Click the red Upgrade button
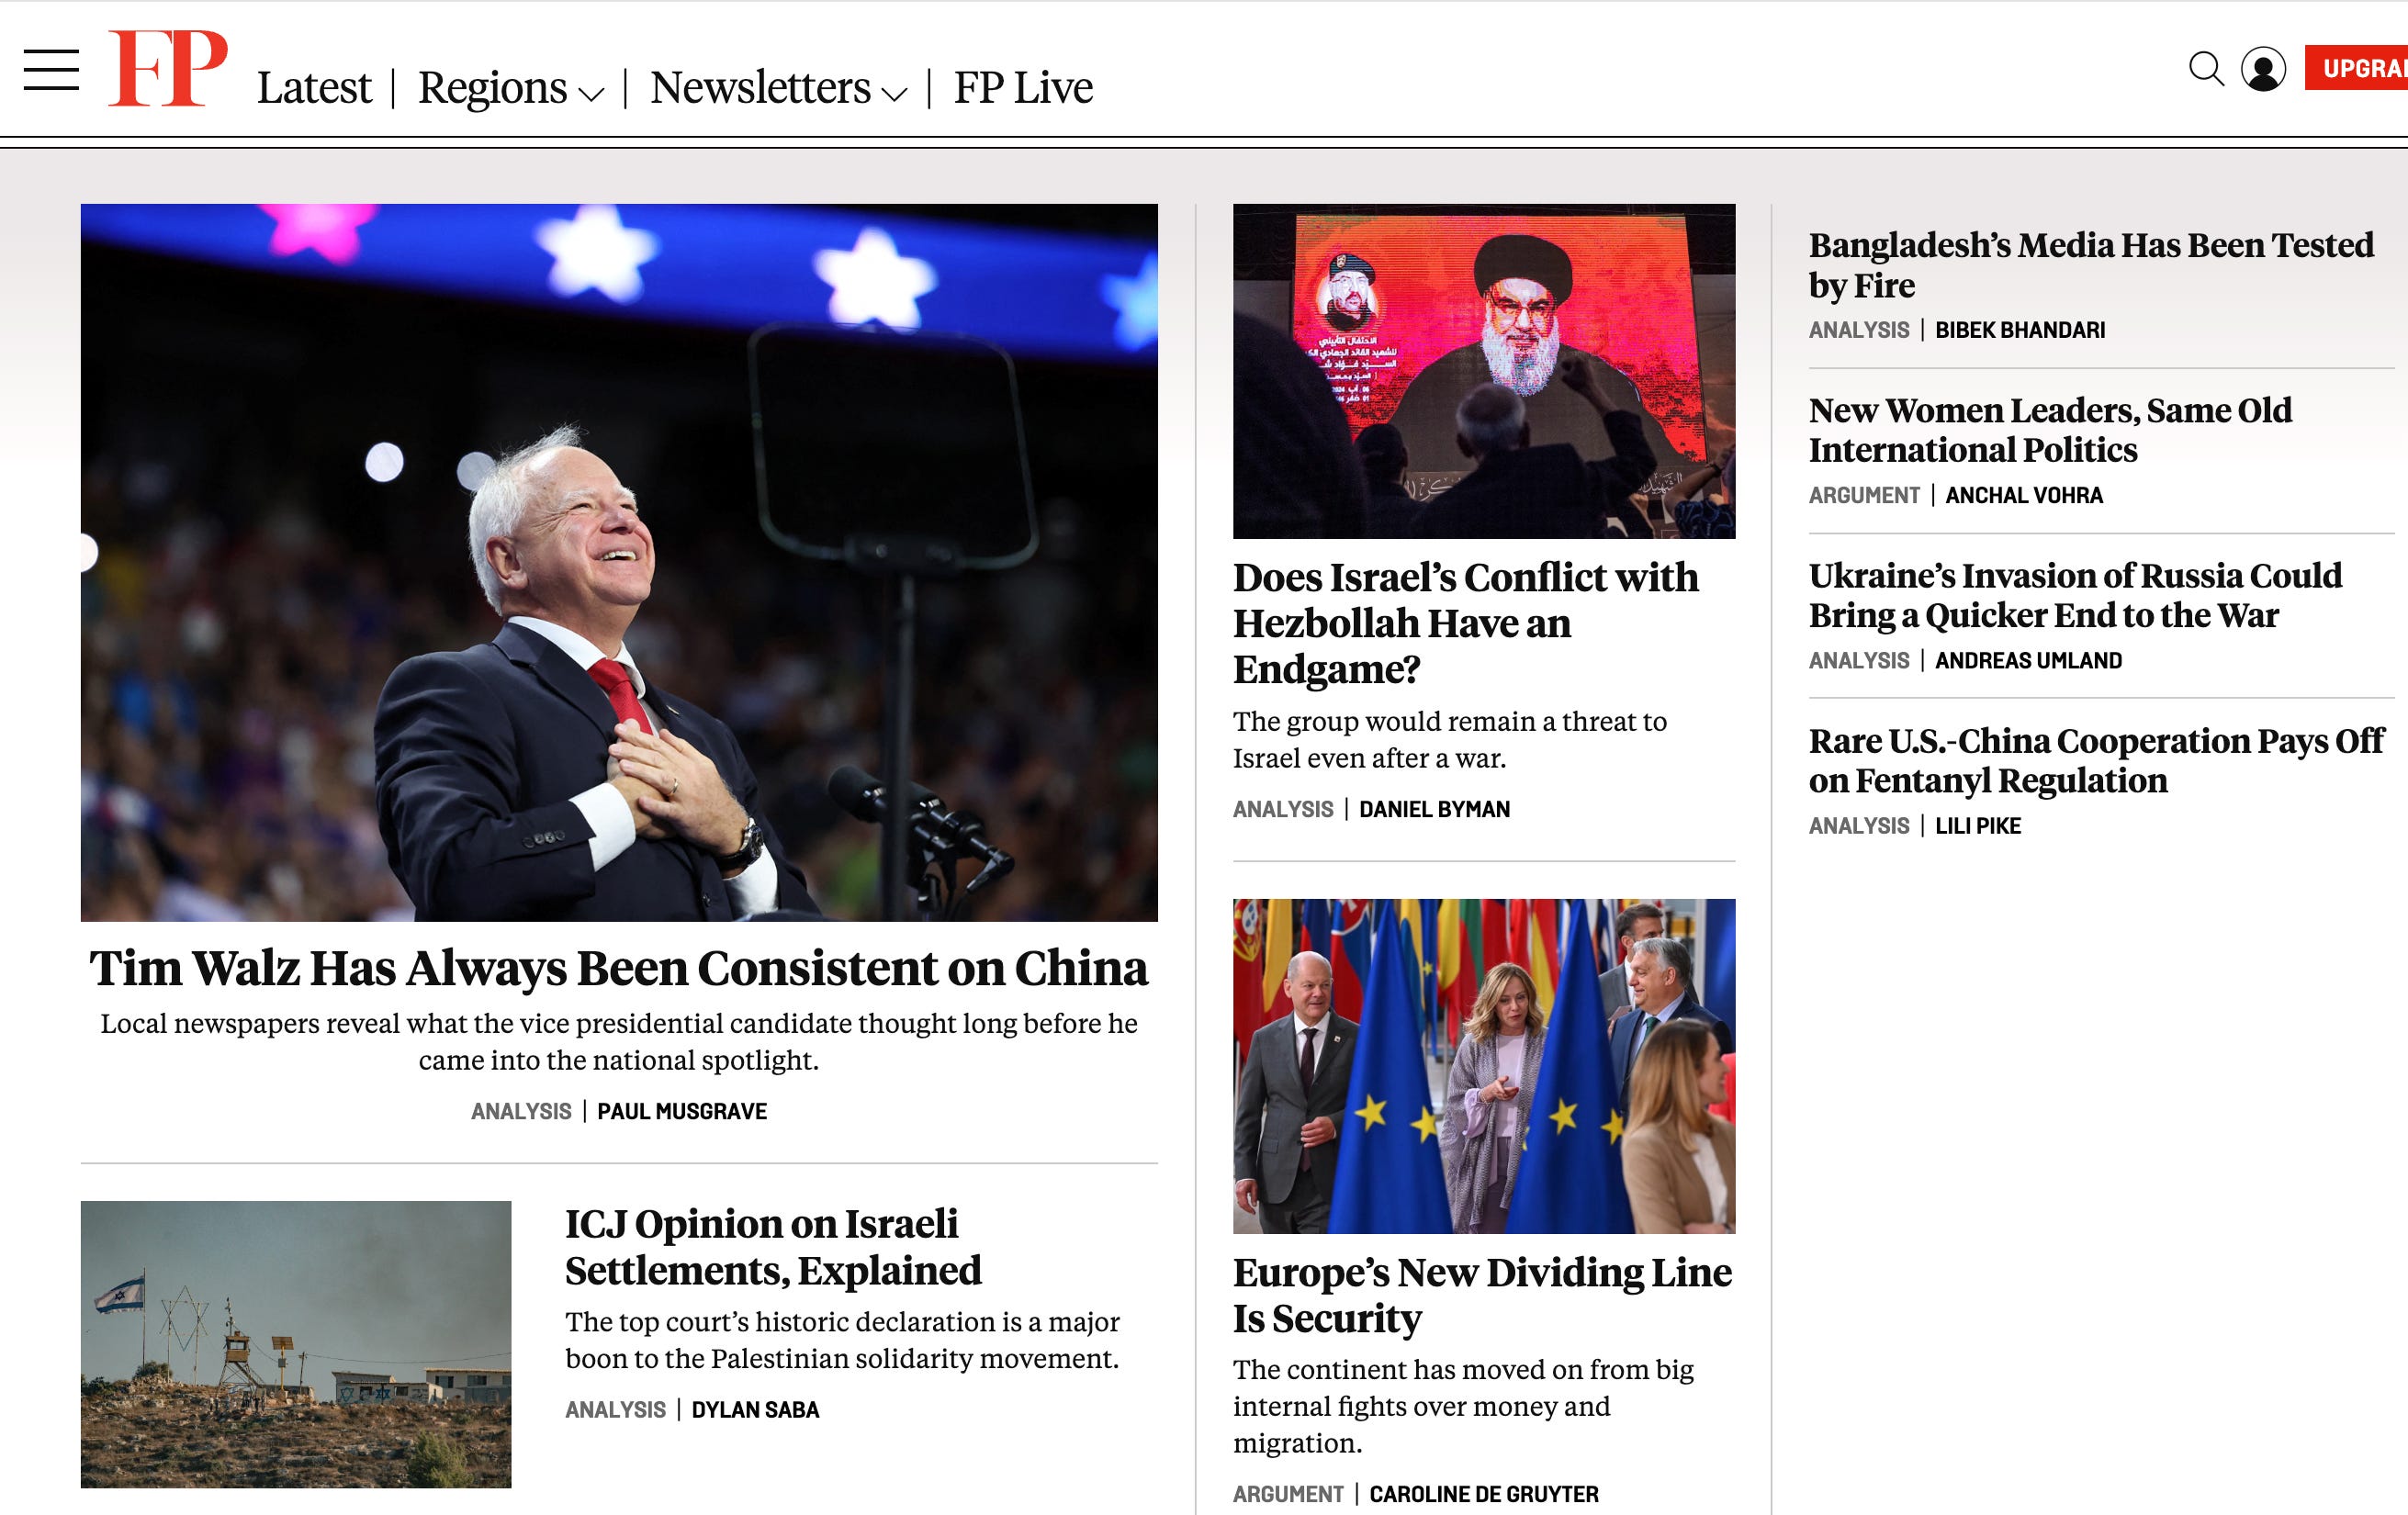2408x1515 pixels. (2357, 68)
